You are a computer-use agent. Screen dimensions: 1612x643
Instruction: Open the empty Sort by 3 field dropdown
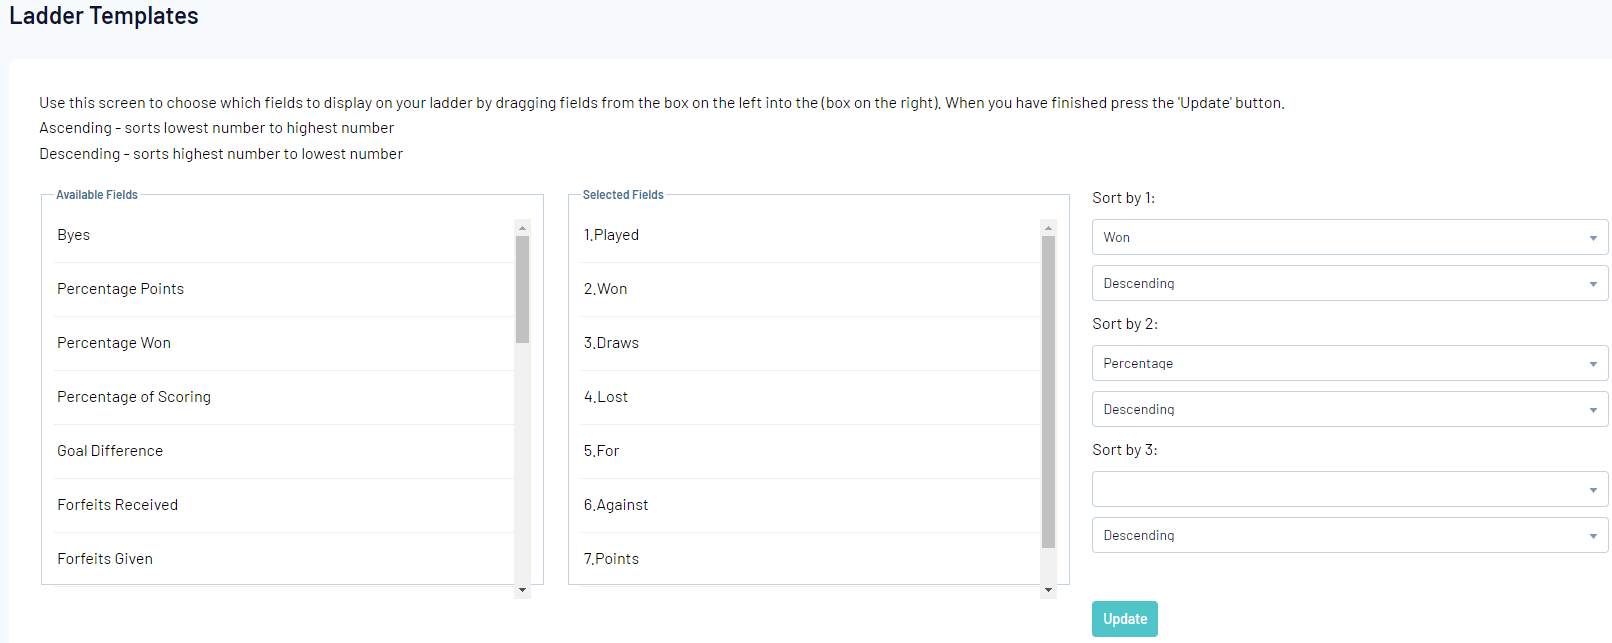[x=1349, y=489]
